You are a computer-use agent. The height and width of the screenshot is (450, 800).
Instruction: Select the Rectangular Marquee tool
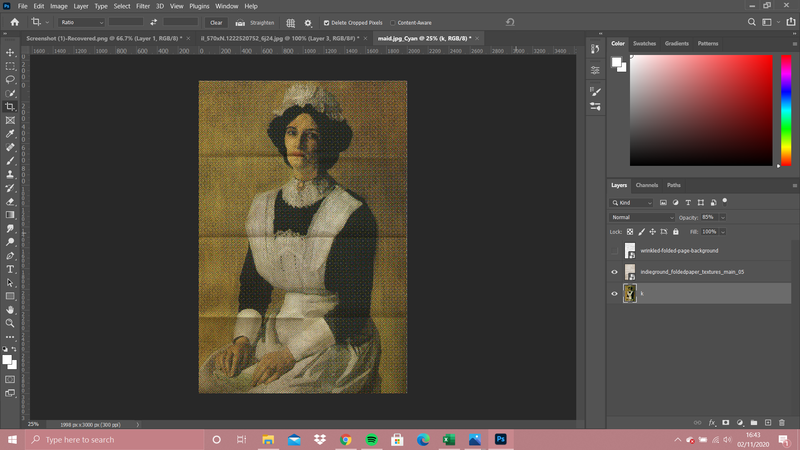coord(10,66)
